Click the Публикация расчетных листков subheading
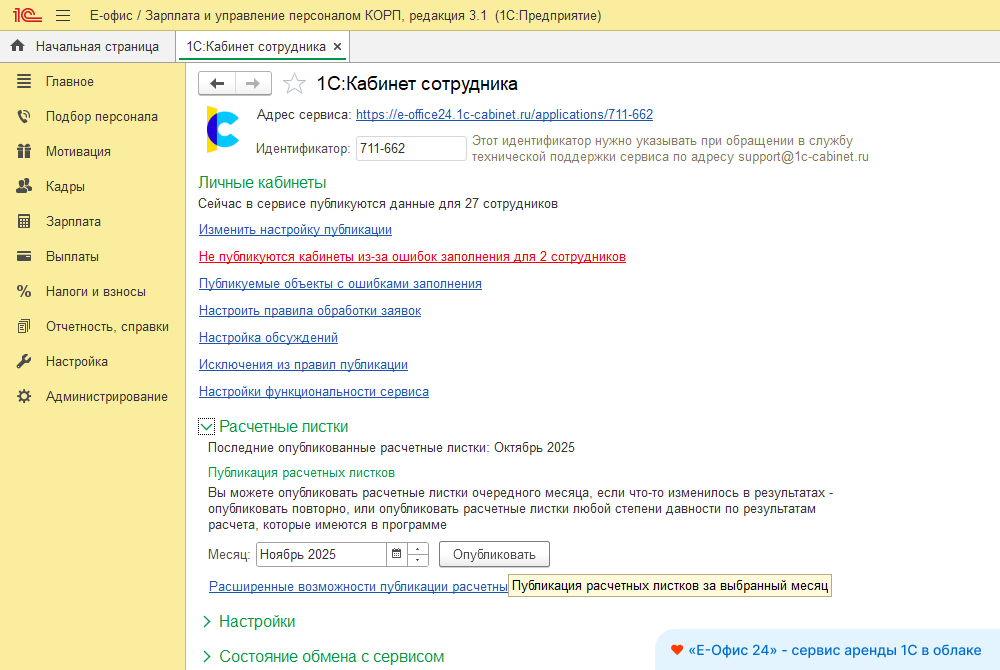The image size is (1000, 670). [x=301, y=472]
